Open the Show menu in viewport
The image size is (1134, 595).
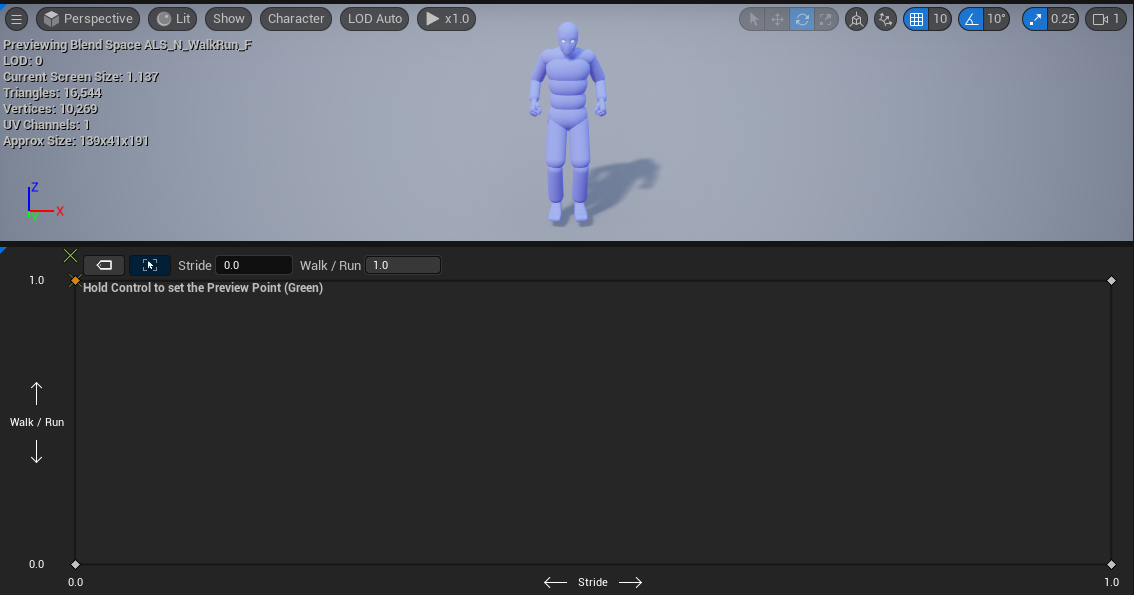[x=229, y=19]
